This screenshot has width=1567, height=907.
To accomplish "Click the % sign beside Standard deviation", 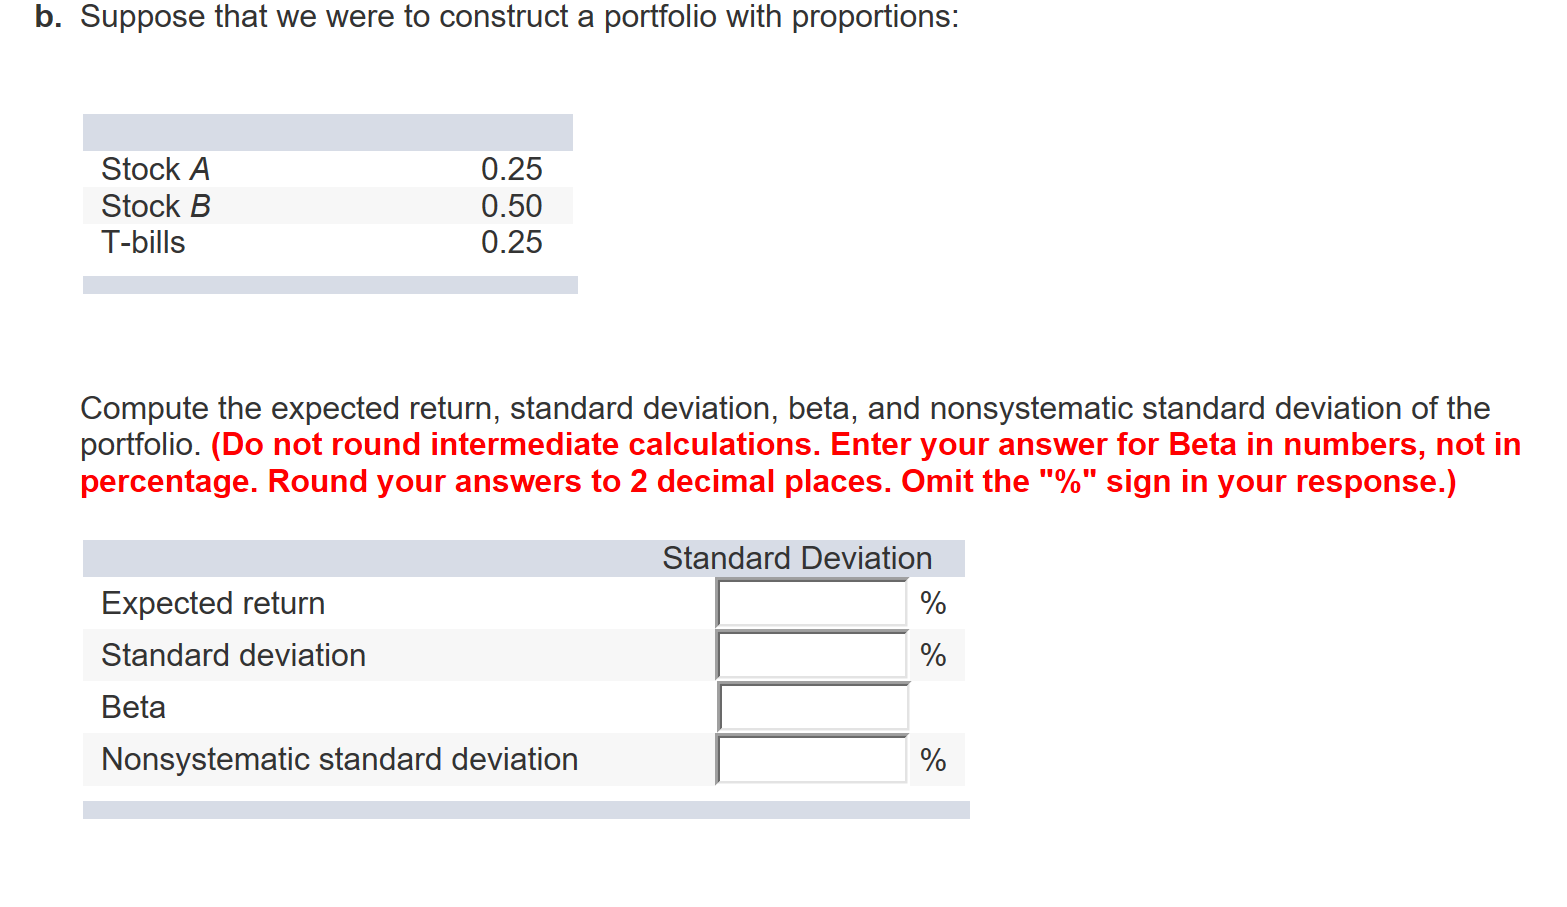I will point(934,655).
